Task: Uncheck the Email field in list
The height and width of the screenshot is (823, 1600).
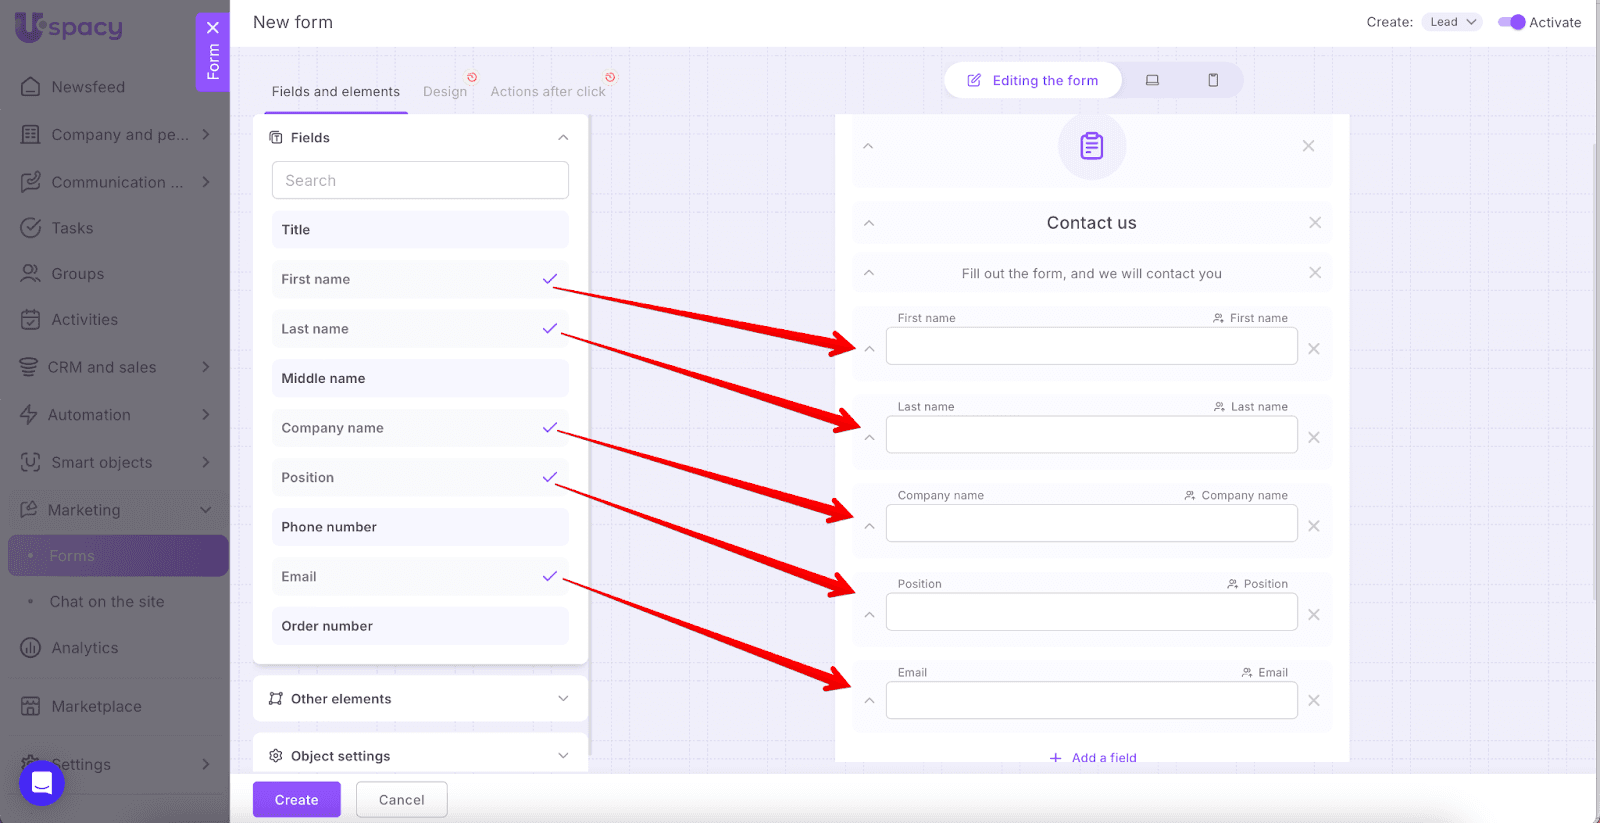Action: [550, 576]
